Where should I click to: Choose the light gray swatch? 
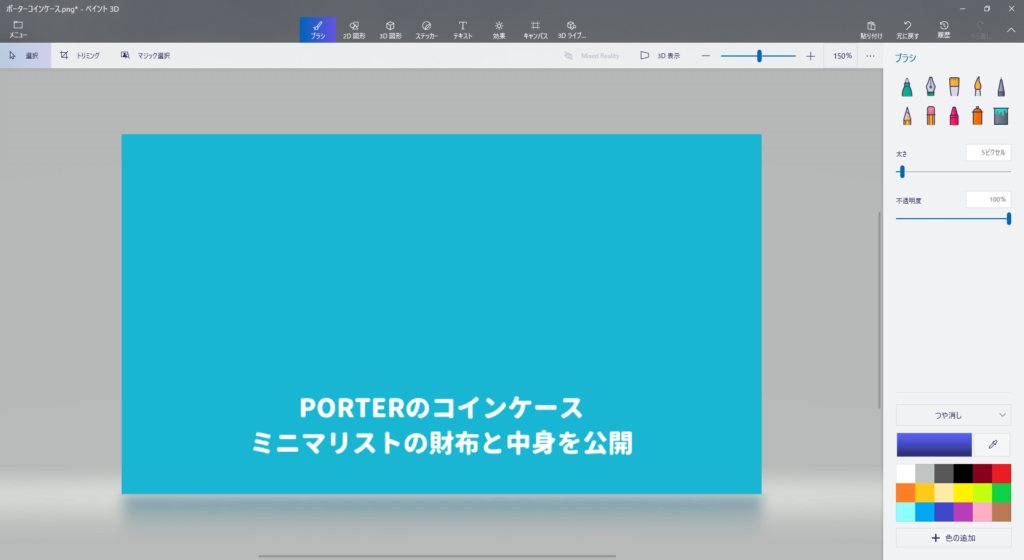[925, 473]
